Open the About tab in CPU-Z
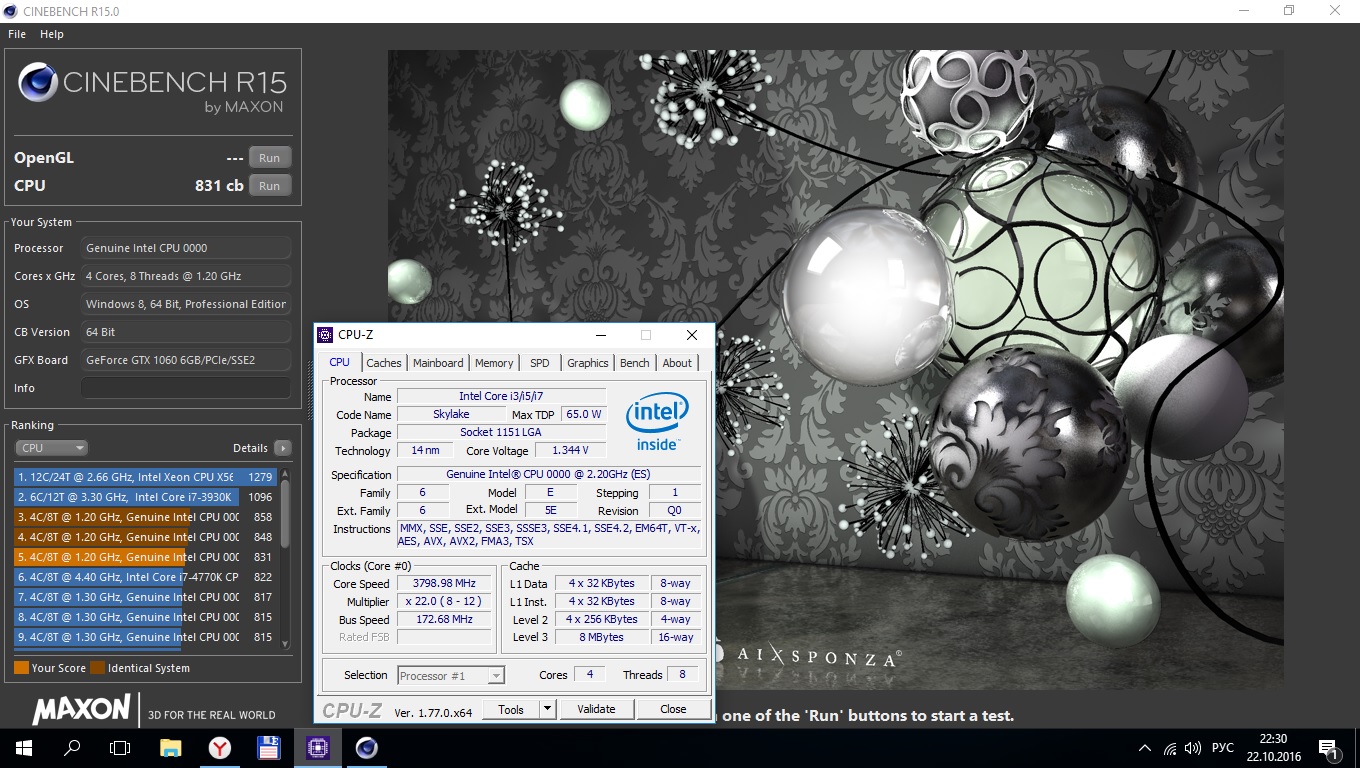 coord(677,363)
